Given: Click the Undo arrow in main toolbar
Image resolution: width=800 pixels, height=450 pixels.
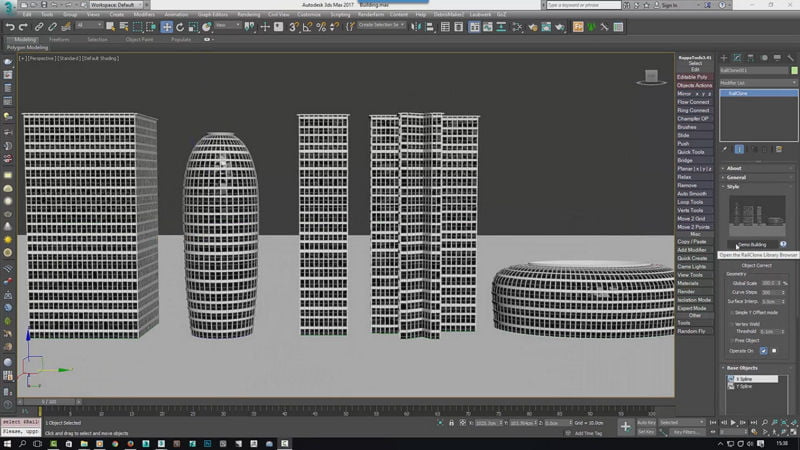Looking at the screenshot, I should point(9,27).
